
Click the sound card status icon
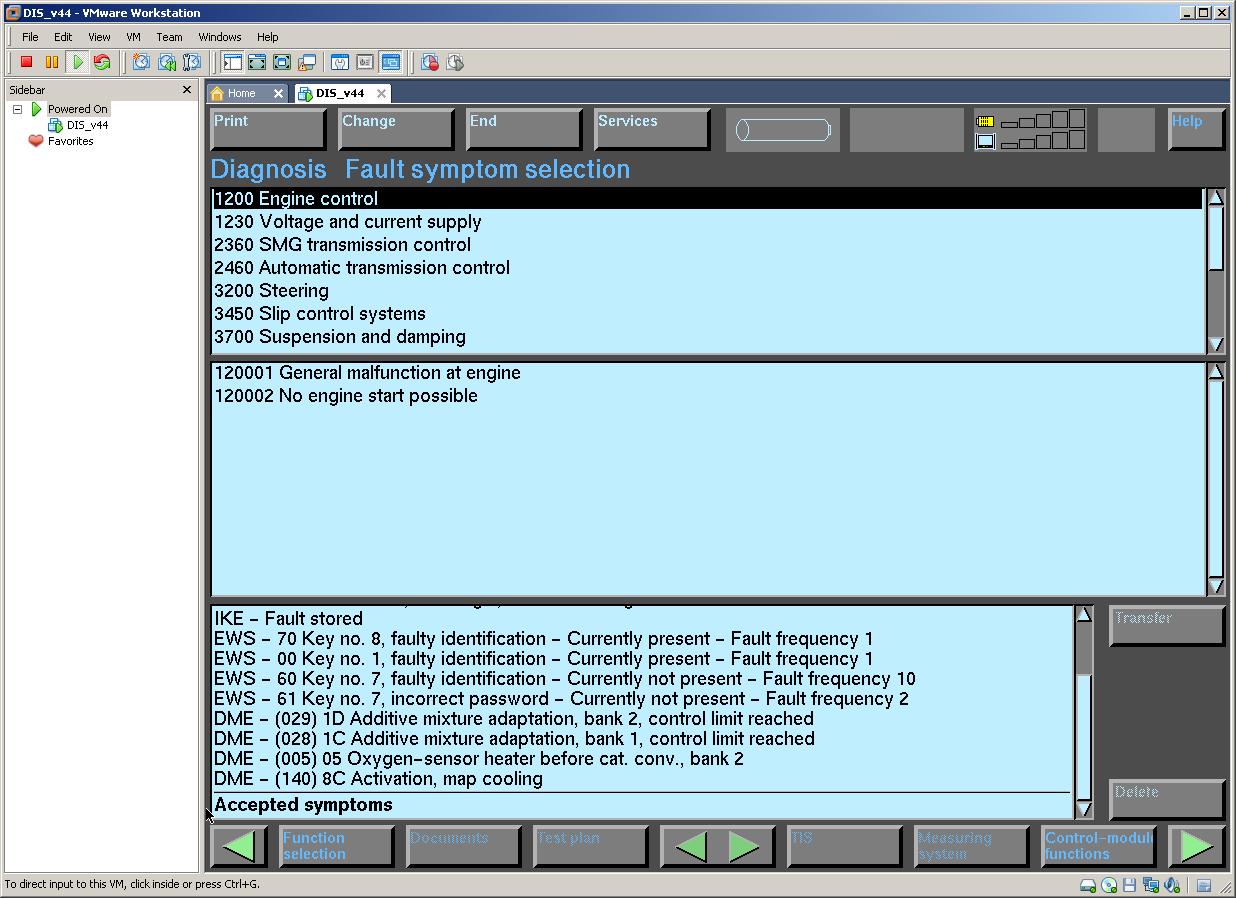(1170, 885)
